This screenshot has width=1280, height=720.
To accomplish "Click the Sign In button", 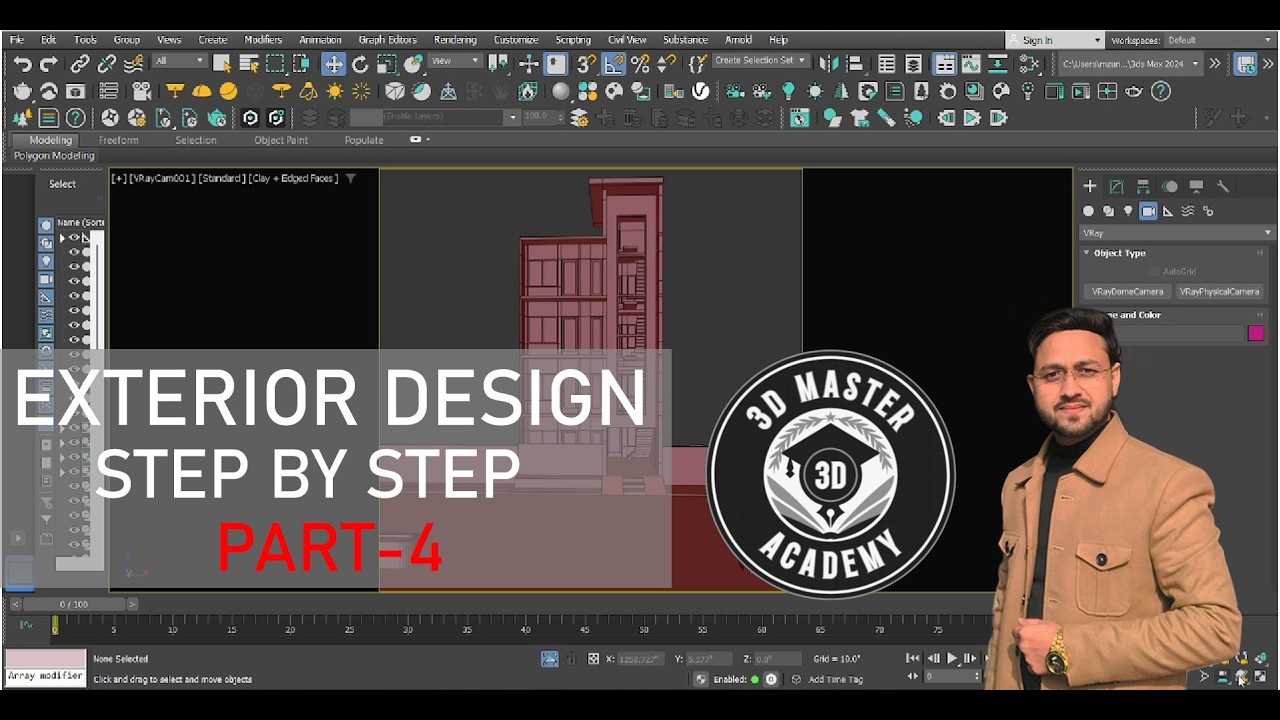I will (1053, 40).
